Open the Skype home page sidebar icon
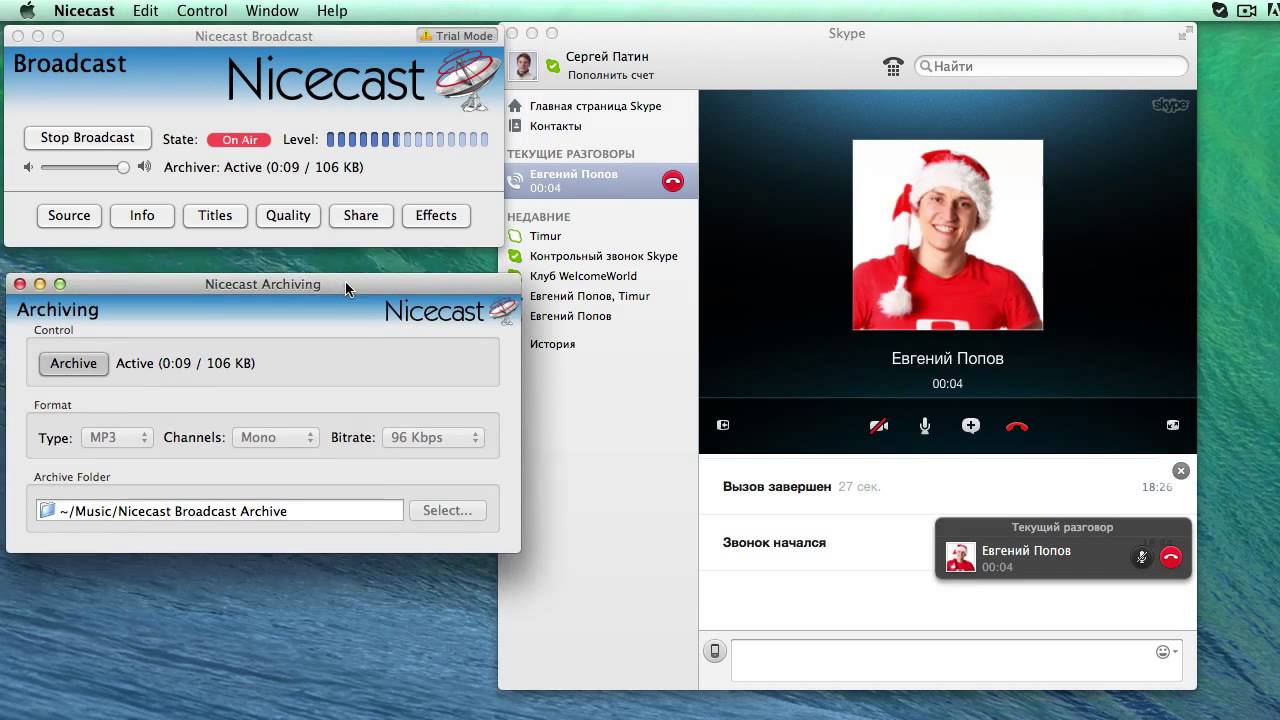This screenshot has width=1280, height=720. tap(515, 106)
